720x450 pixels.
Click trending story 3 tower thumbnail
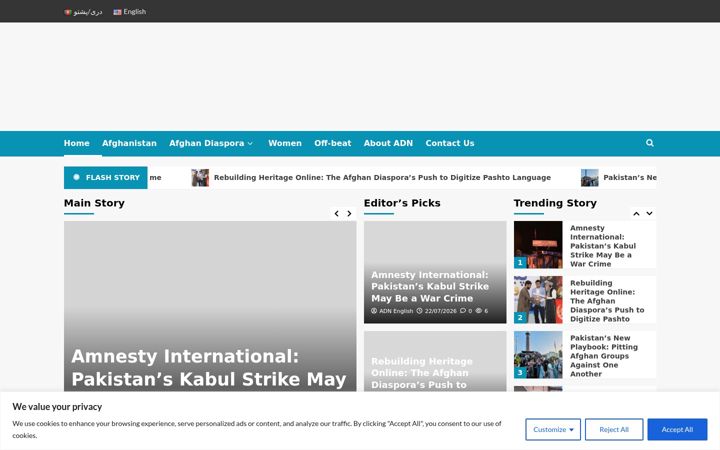pyautogui.click(x=538, y=355)
